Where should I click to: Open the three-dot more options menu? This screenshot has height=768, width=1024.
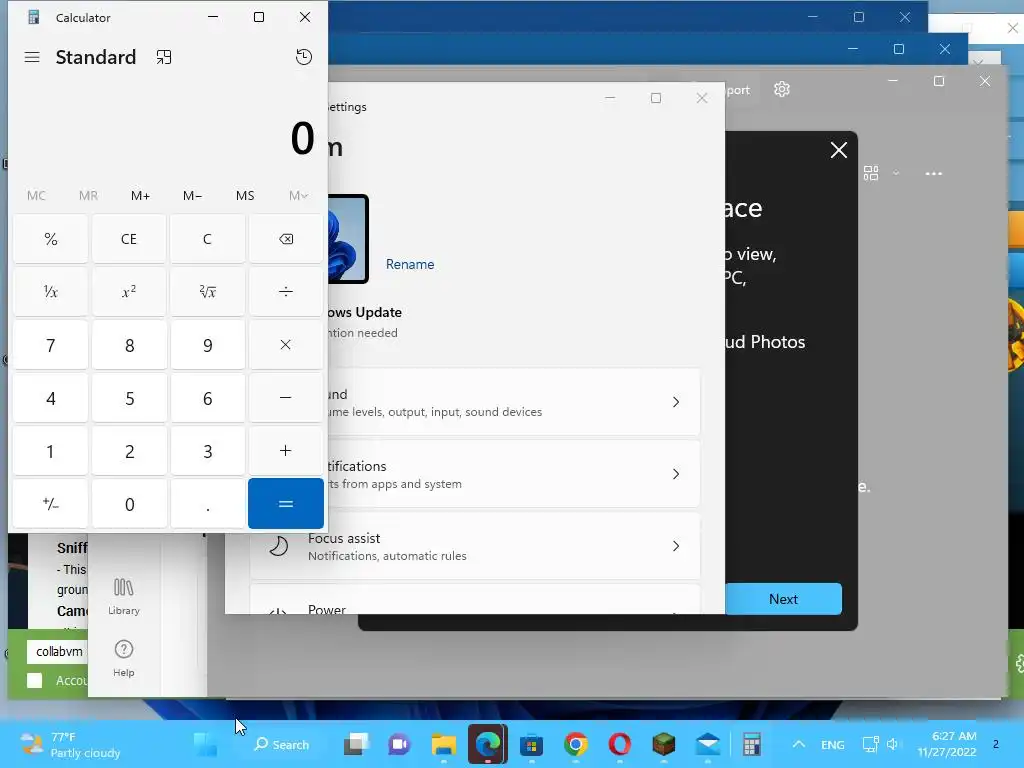coord(934,173)
